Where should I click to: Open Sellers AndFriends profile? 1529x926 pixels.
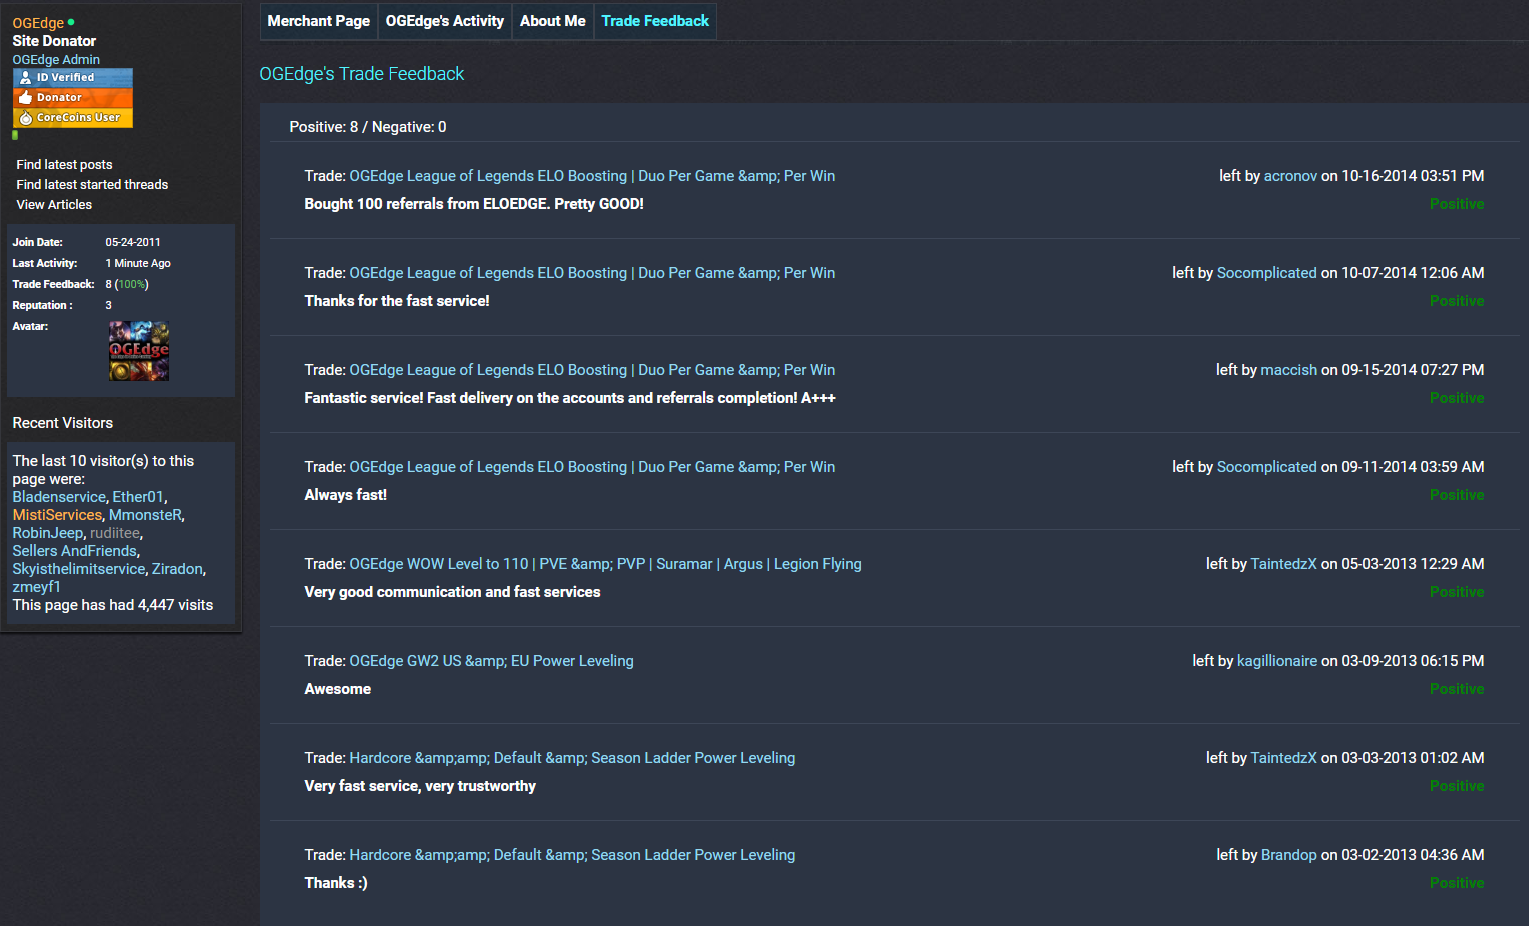tap(75, 551)
